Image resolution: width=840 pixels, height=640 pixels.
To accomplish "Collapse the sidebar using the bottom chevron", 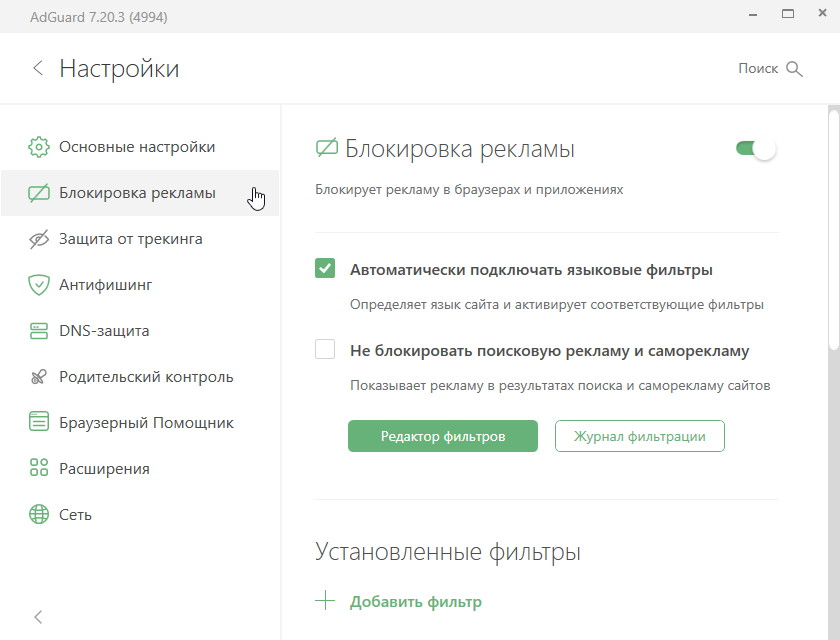I will 38,617.
